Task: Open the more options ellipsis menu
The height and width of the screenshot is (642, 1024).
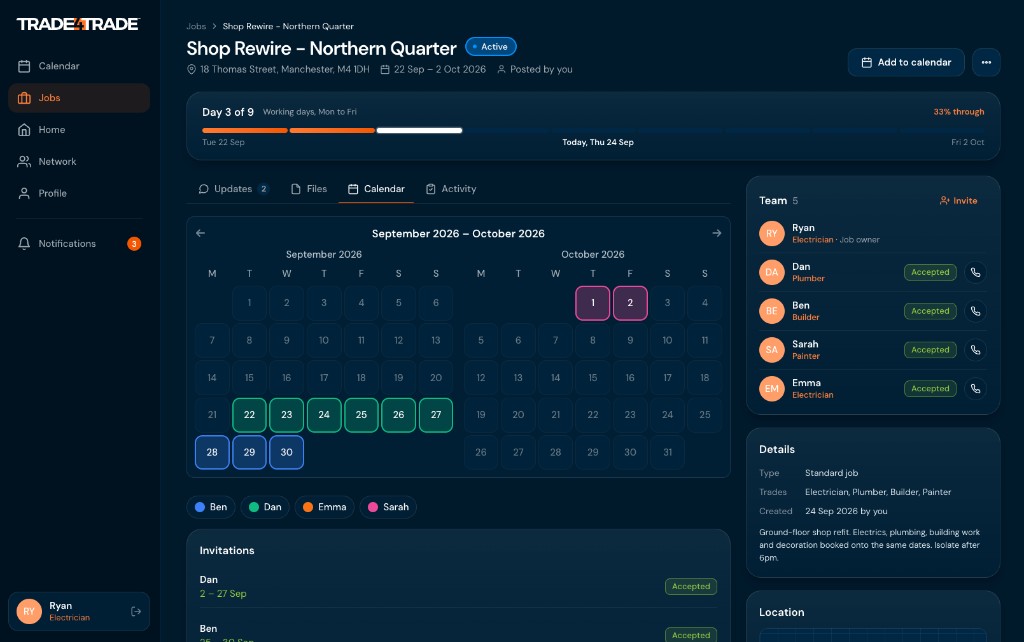Action: click(986, 63)
